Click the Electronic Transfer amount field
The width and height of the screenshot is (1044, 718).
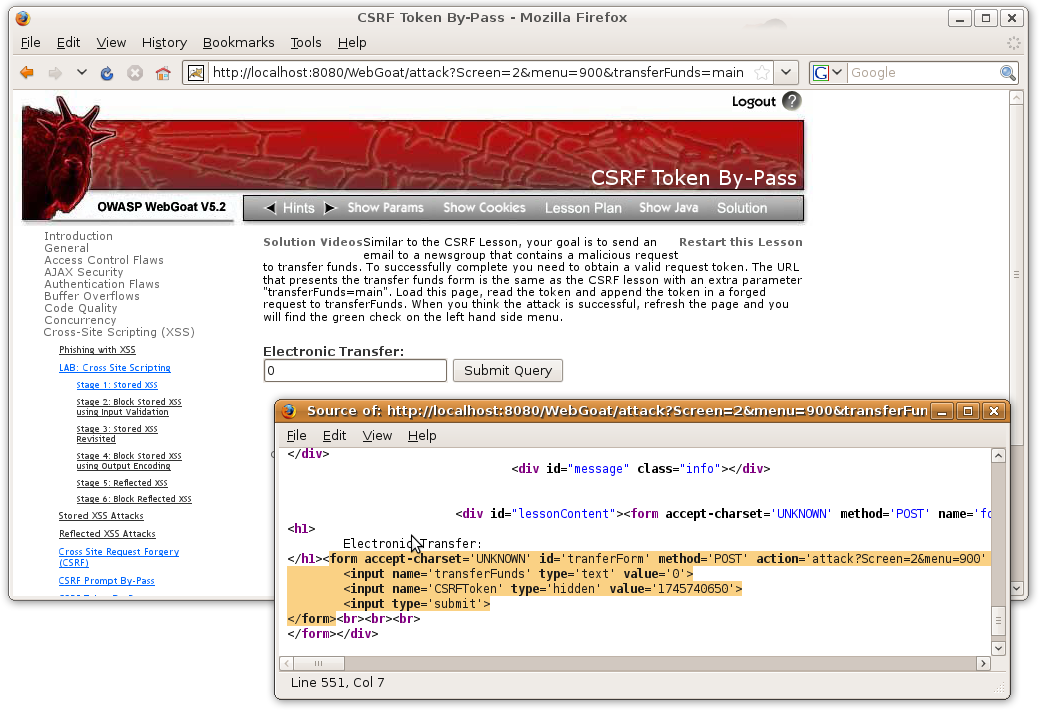tap(355, 371)
